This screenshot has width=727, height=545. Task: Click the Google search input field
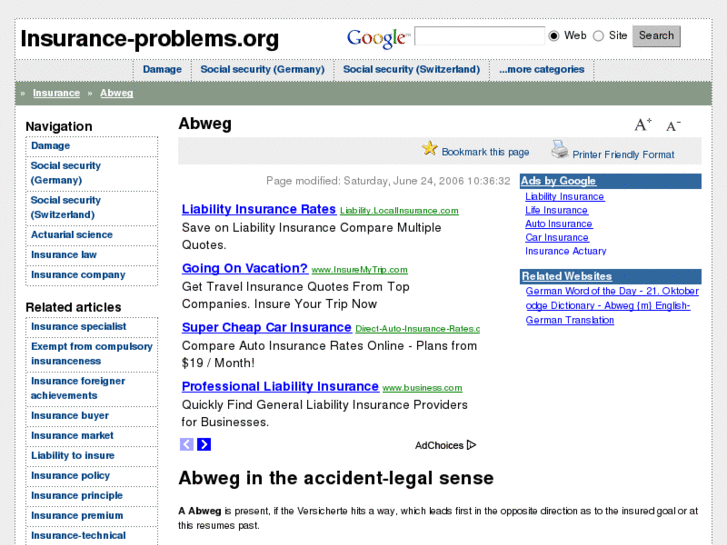coord(479,36)
